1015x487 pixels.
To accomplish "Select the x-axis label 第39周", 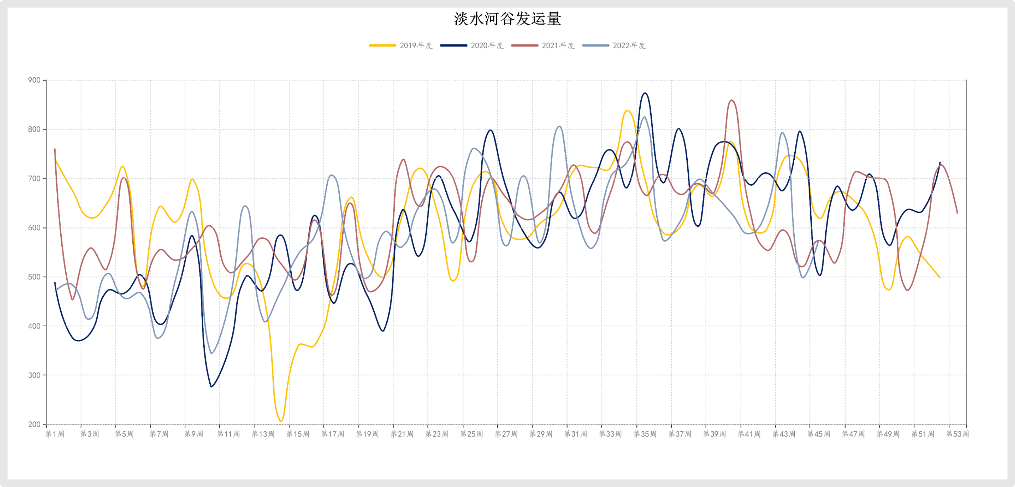I will tap(715, 433).
